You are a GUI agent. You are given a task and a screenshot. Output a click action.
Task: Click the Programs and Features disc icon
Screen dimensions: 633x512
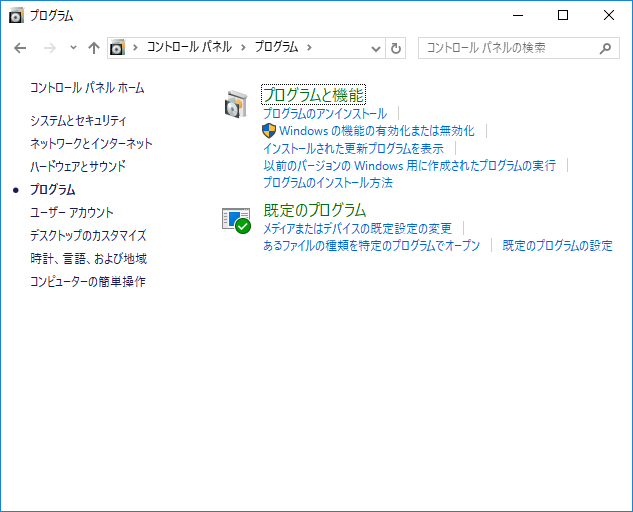(x=236, y=103)
